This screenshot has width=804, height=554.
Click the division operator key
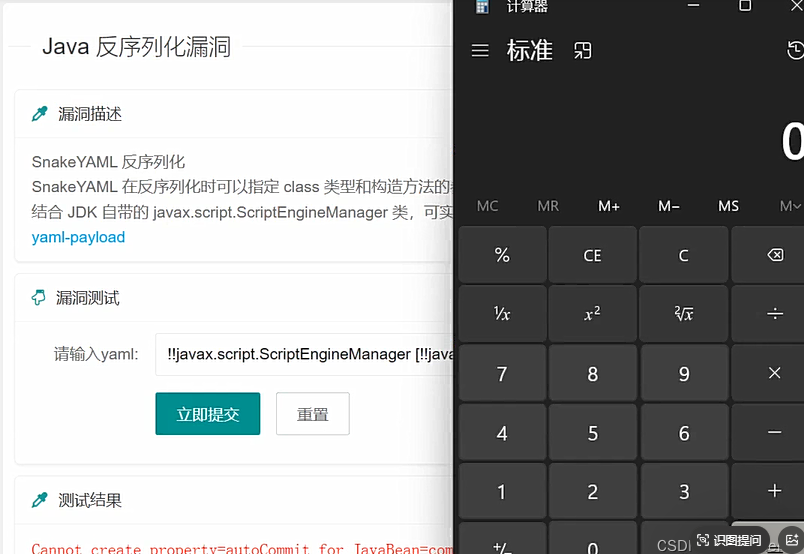pos(774,314)
